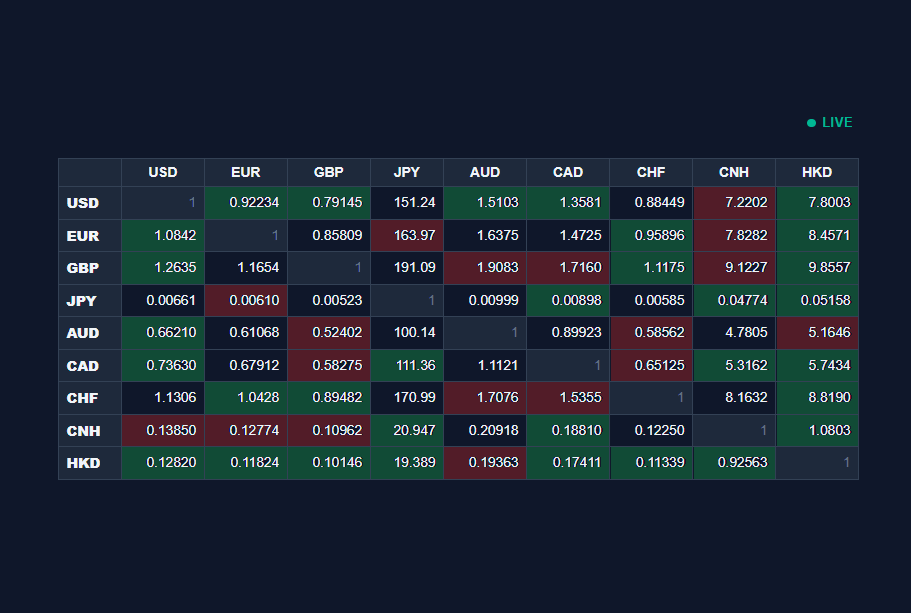Select the JPY column header
911x613 pixels.
(407, 173)
